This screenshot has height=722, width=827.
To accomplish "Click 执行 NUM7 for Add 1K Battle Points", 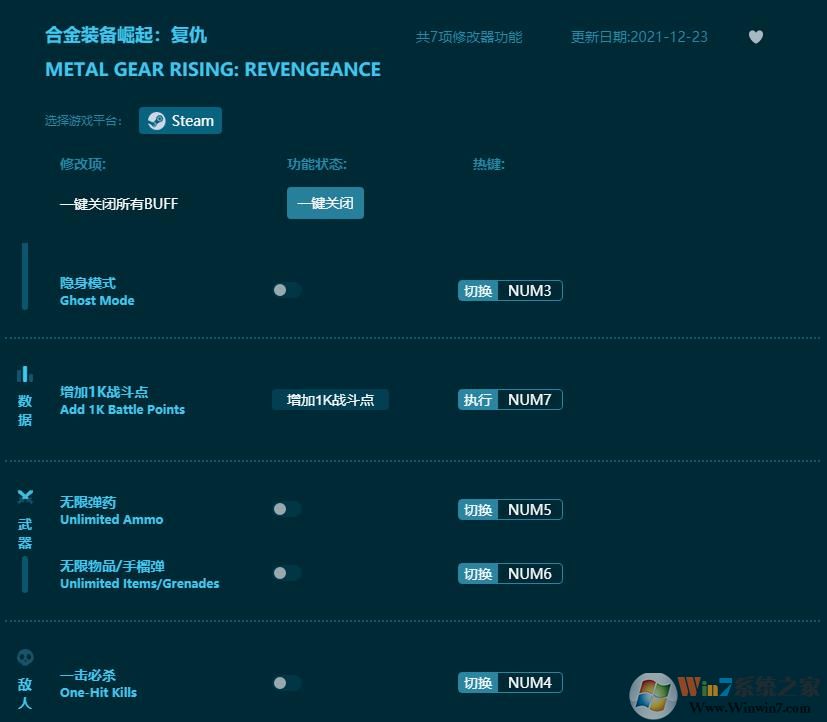I will (x=510, y=399).
